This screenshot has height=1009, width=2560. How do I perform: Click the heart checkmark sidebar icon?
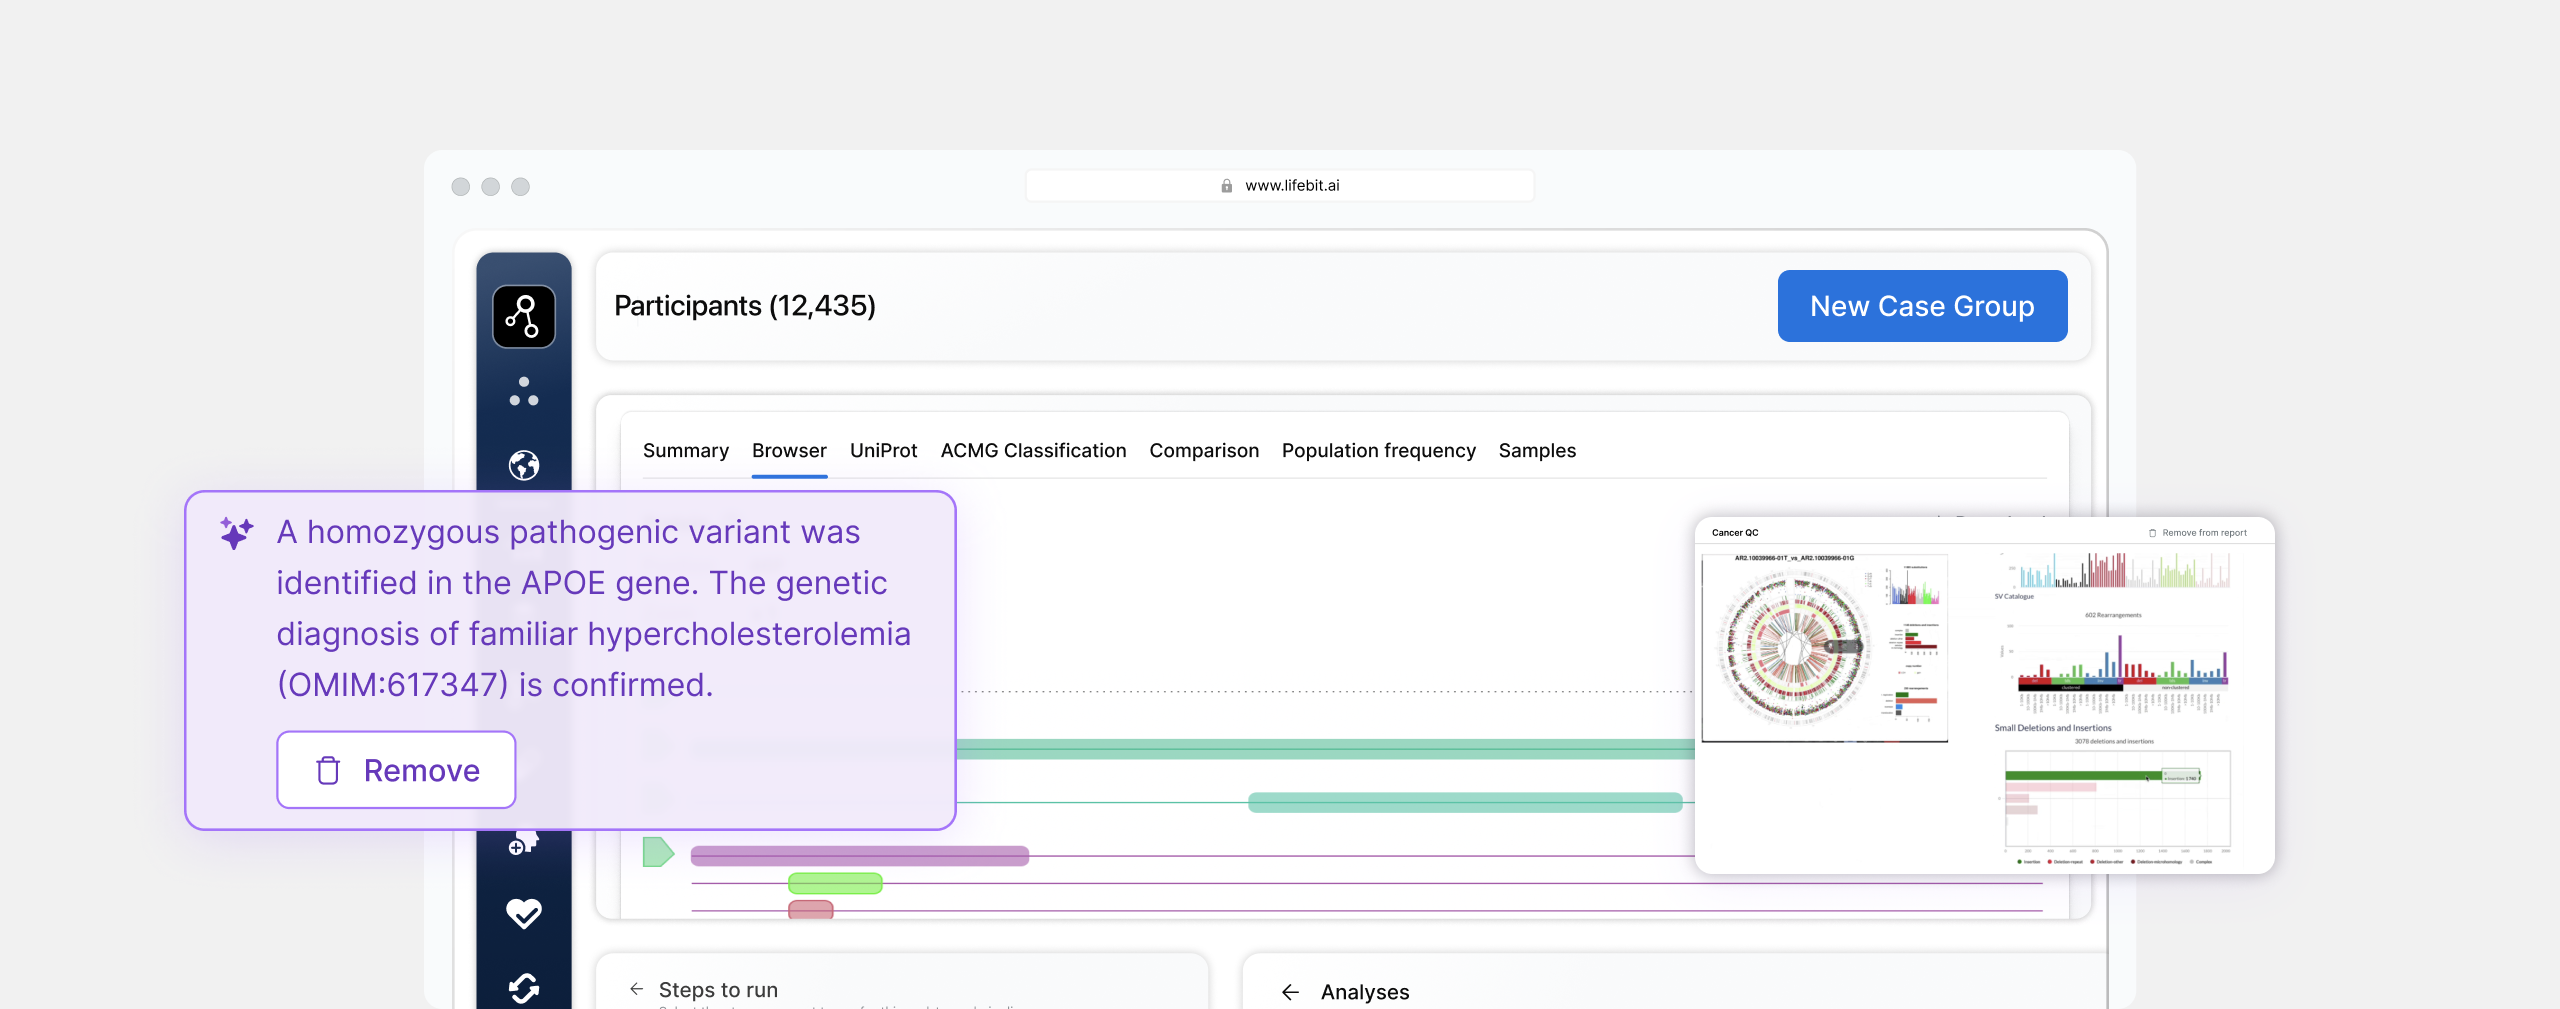523,913
